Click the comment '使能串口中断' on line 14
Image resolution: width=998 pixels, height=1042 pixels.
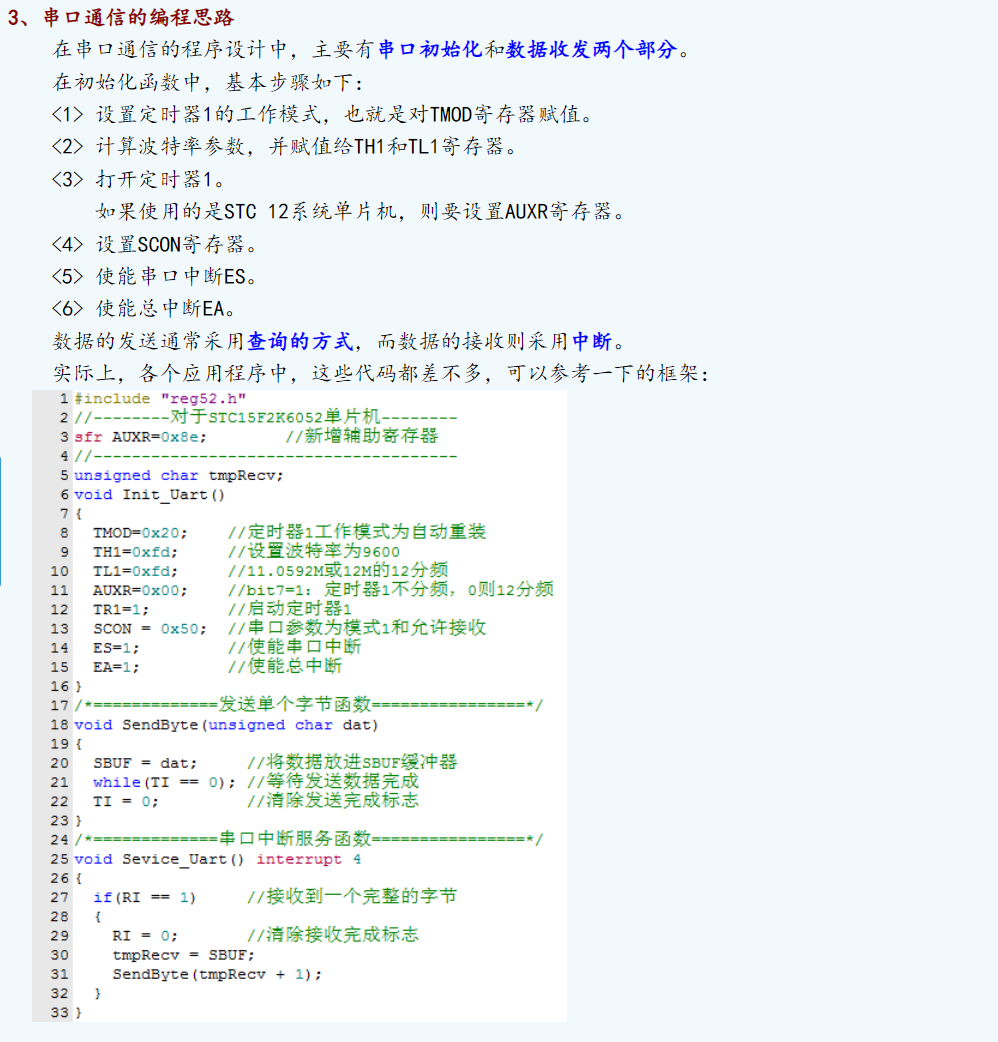(294, 647)
